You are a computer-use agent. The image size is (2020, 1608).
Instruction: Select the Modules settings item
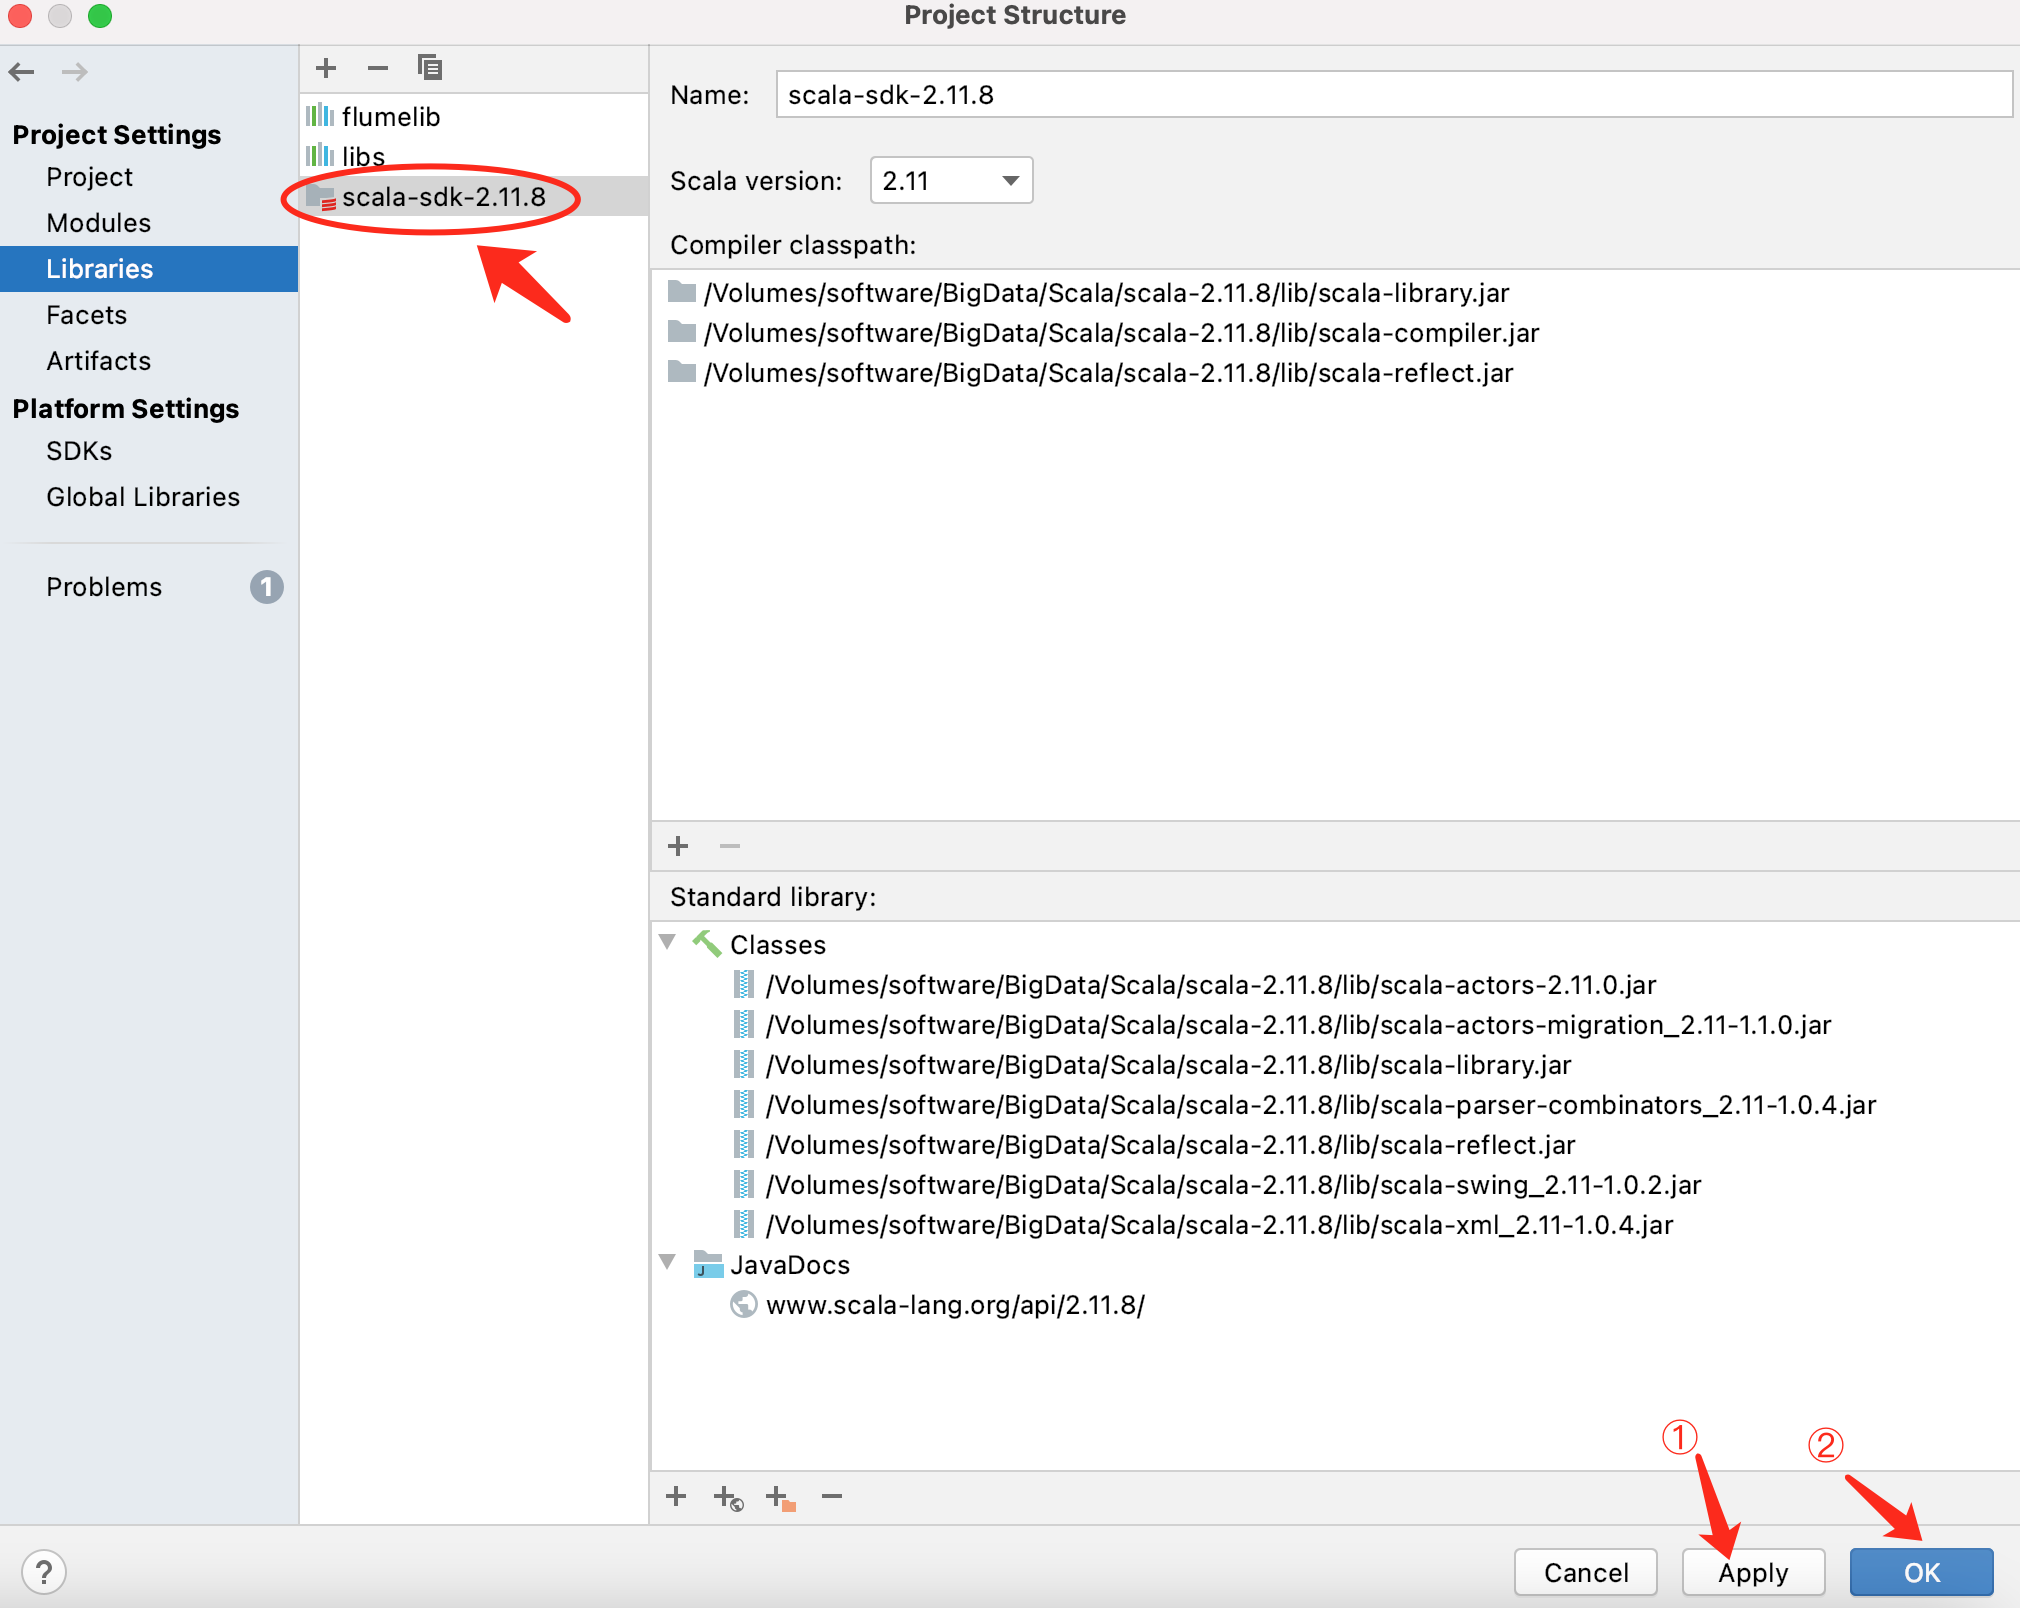coord(99,223)
